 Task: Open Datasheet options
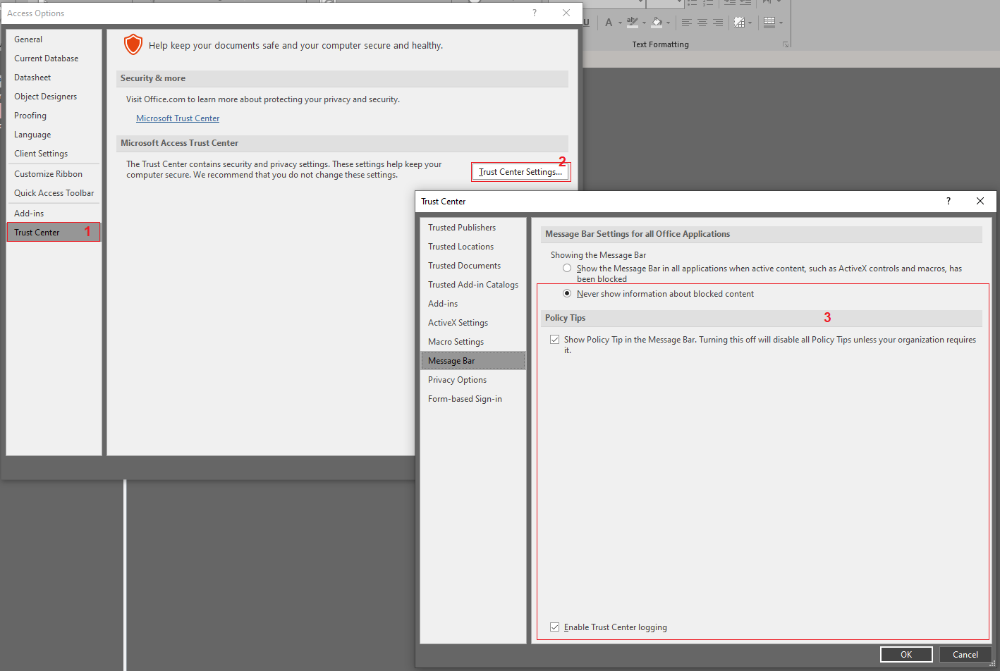pos(54,77)
